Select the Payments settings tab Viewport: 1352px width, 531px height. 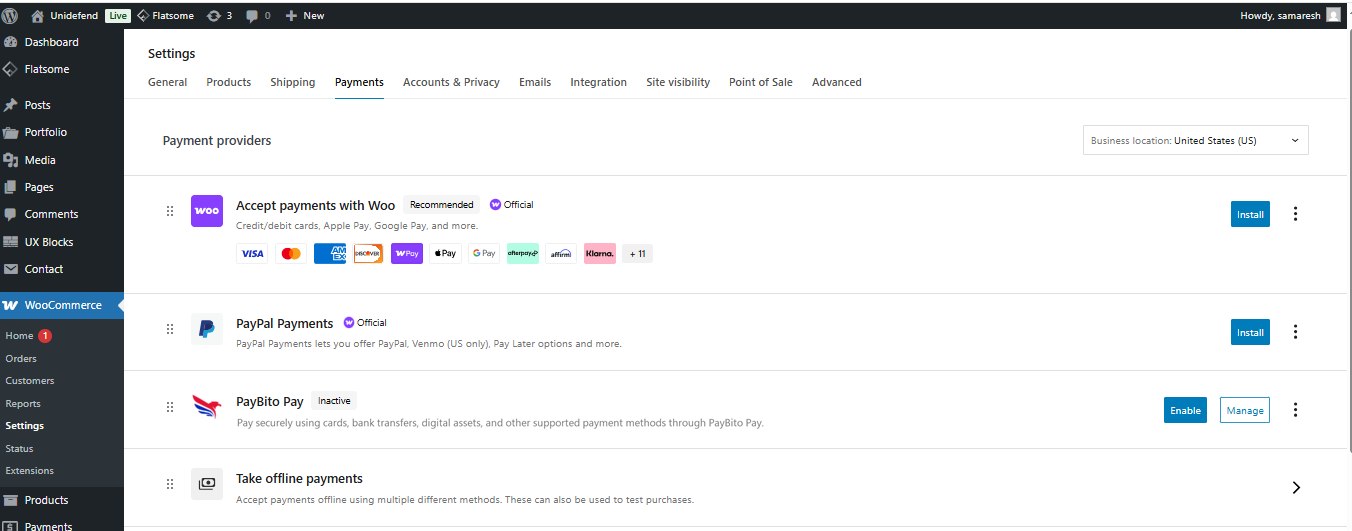[359, 82]
